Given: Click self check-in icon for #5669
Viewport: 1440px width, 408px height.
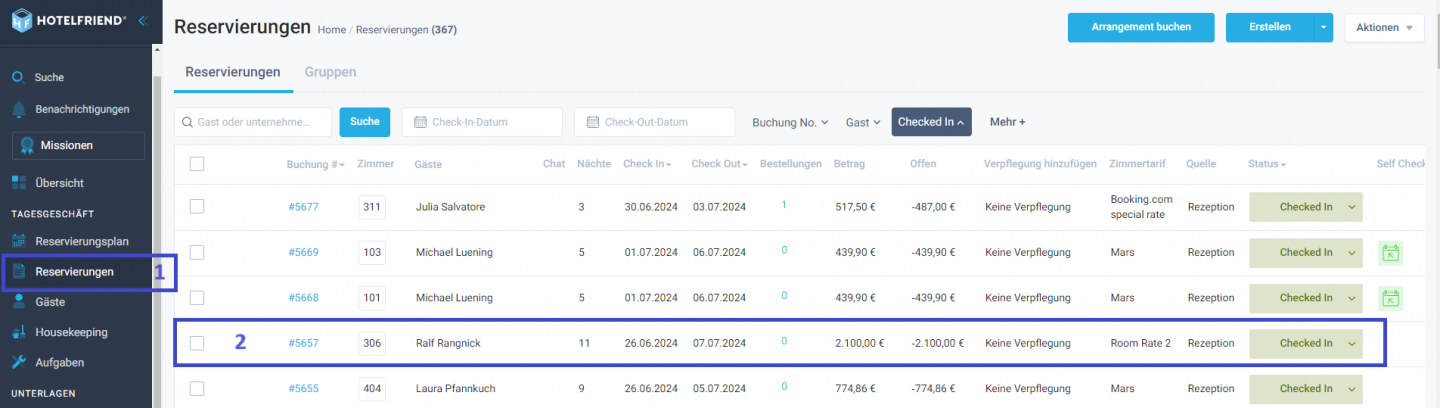Looking at the screenshot, I should pos(1390,253).
